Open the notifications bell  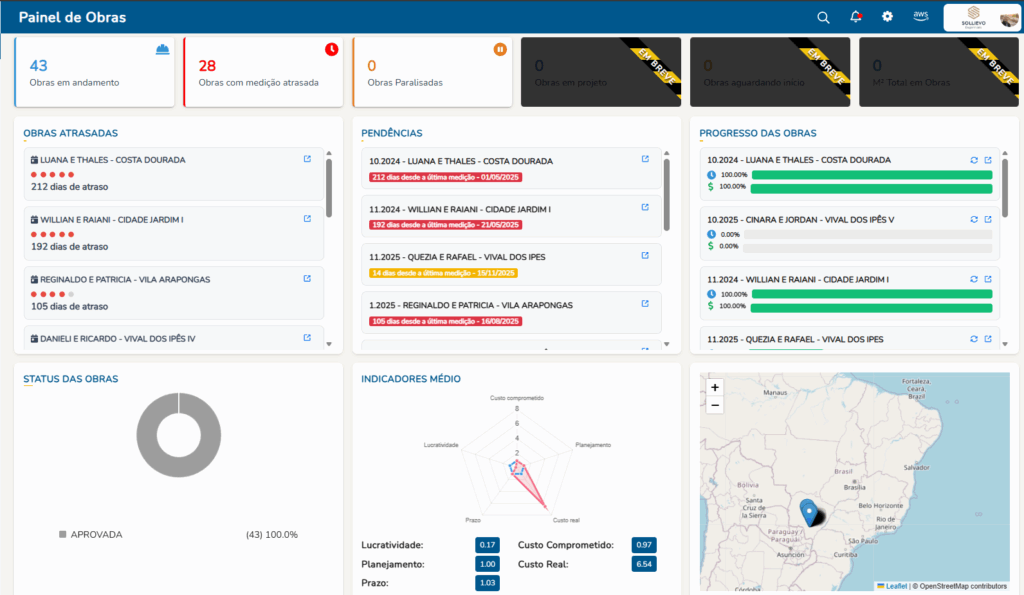(855, 17)
